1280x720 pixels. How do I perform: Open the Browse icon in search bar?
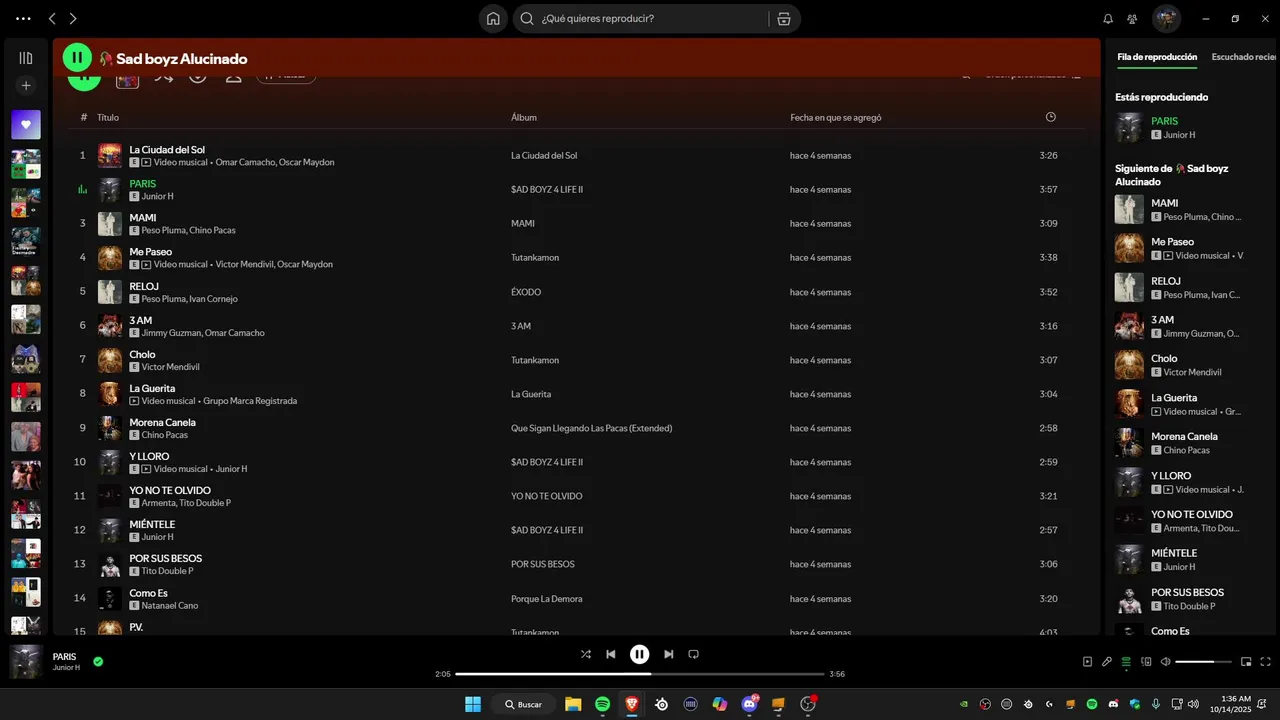tap(784, 18)
